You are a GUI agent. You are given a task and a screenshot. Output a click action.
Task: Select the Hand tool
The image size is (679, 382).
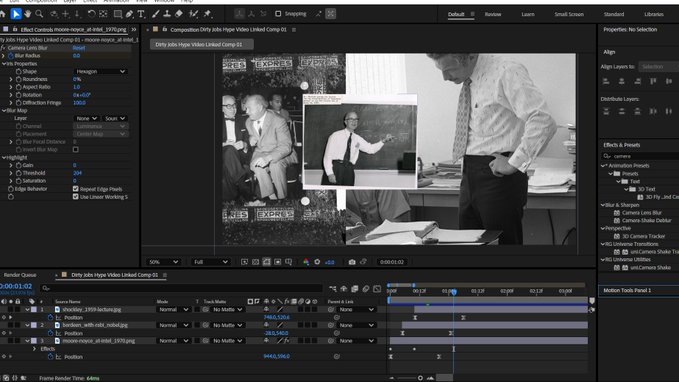point(28,14)
